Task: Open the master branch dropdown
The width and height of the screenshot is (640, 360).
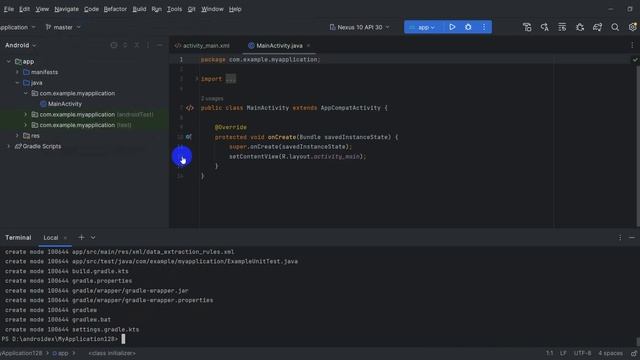Action: click(63, 27)
